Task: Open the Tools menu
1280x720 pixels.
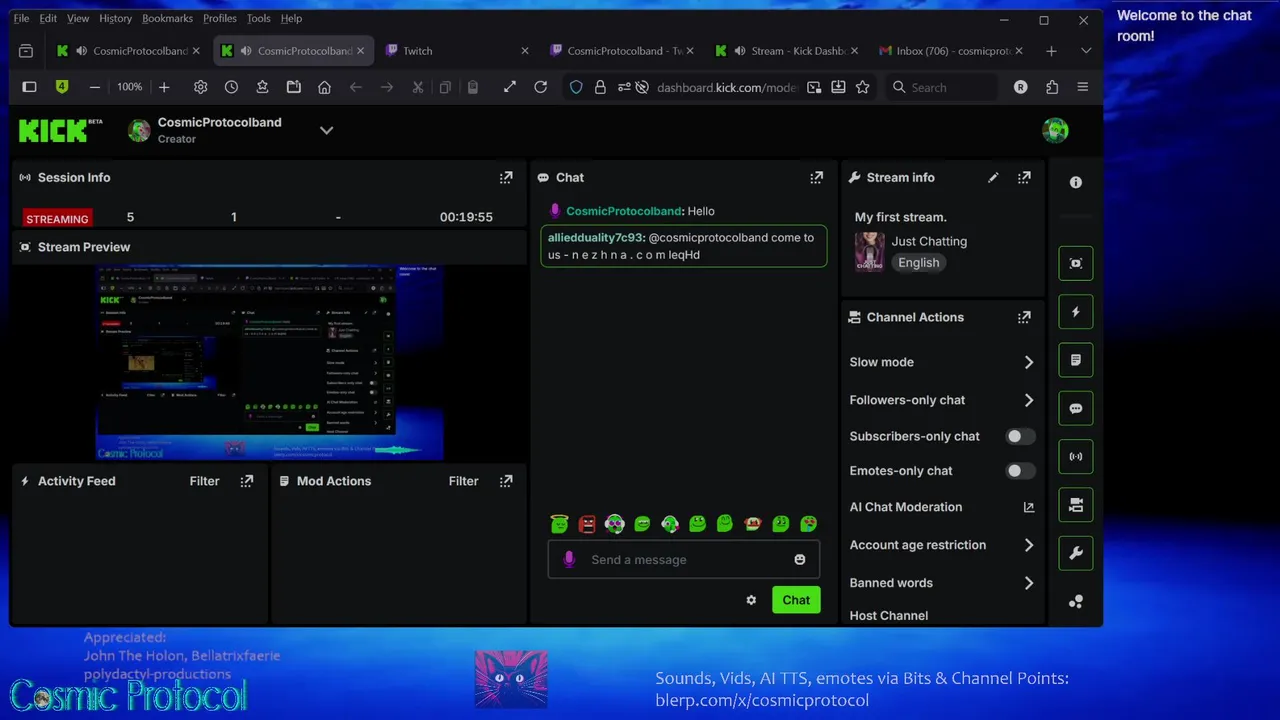Action: pos(258,18)
